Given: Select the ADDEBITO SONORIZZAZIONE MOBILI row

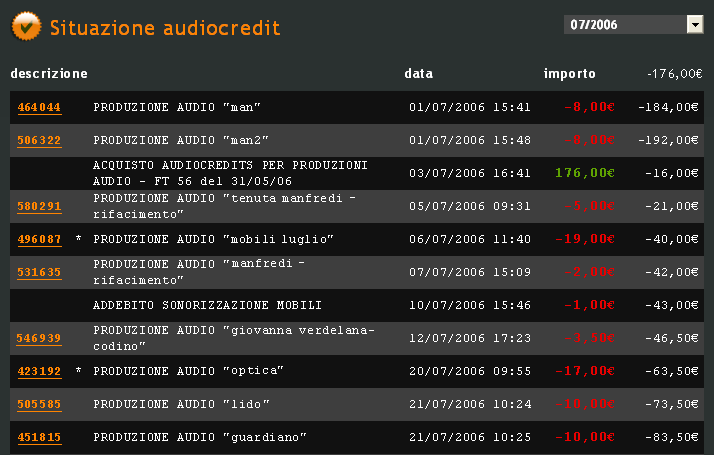Looking at the screenshot, I should 357,306.
